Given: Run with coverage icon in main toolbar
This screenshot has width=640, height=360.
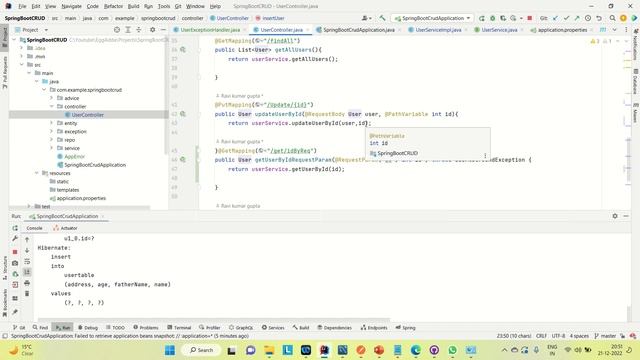Looking at the screenshot, I should click(503, 18).
